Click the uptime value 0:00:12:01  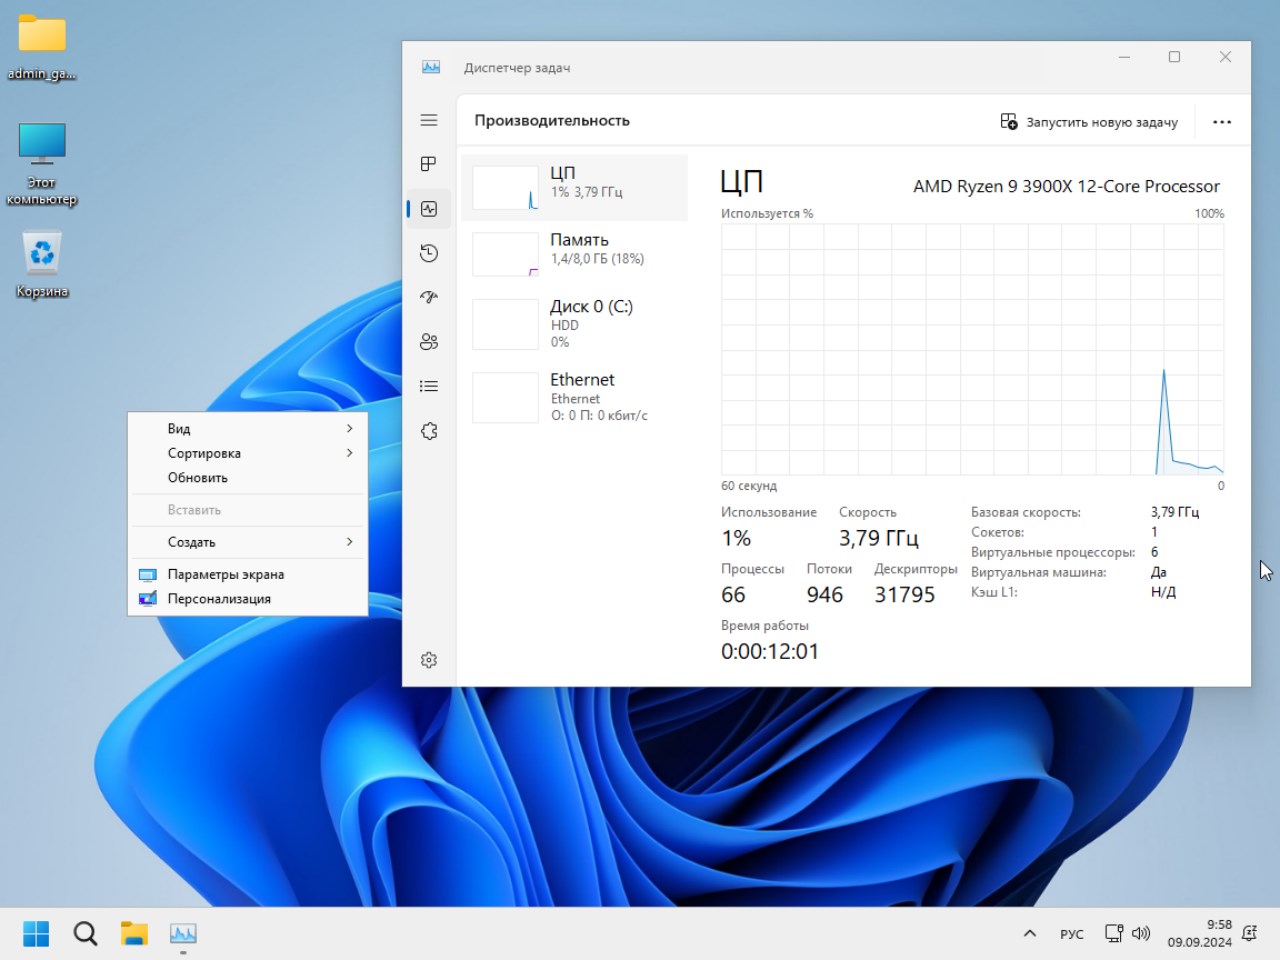(x=770, y=651)
